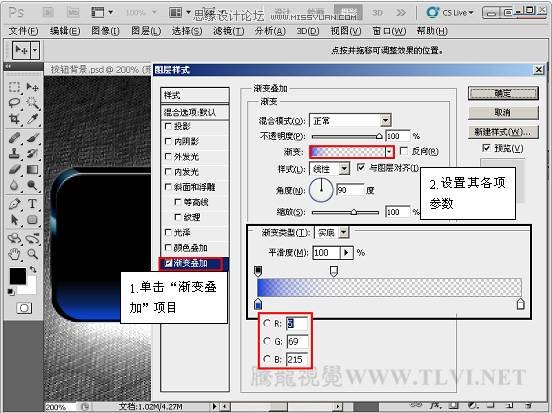Select the Lasso tool
552x413 pixels.
pyautogui.click(x=14, y=103)
